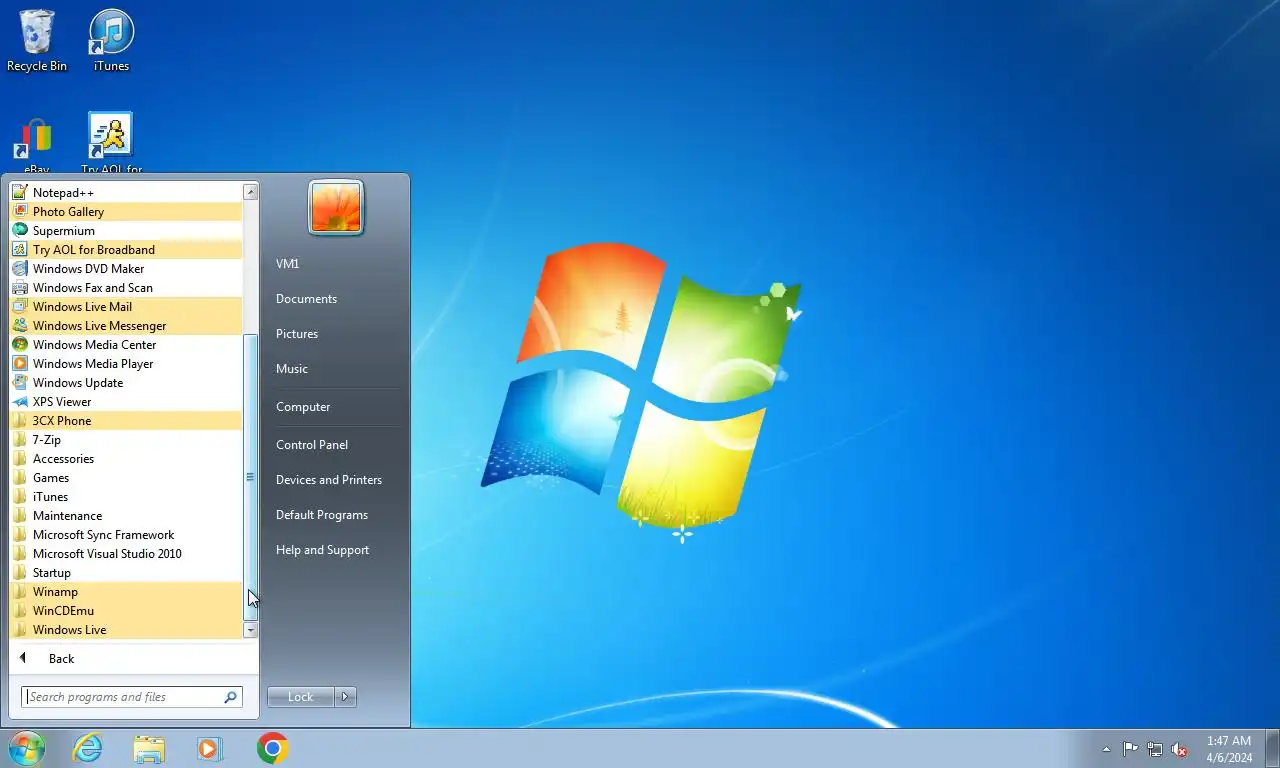Launch XPS Viewer
The width and height of the screenshot is (1280, 768).
coord(126,401)
